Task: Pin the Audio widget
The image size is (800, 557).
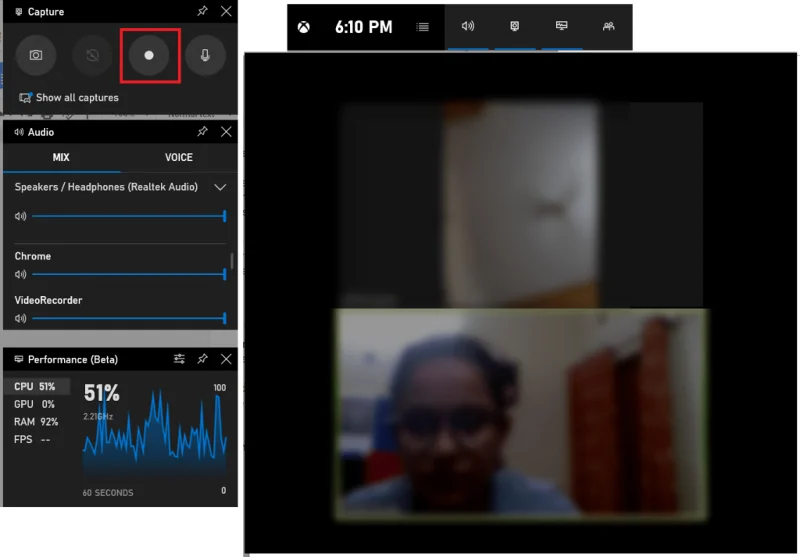Action: [202, 132]
